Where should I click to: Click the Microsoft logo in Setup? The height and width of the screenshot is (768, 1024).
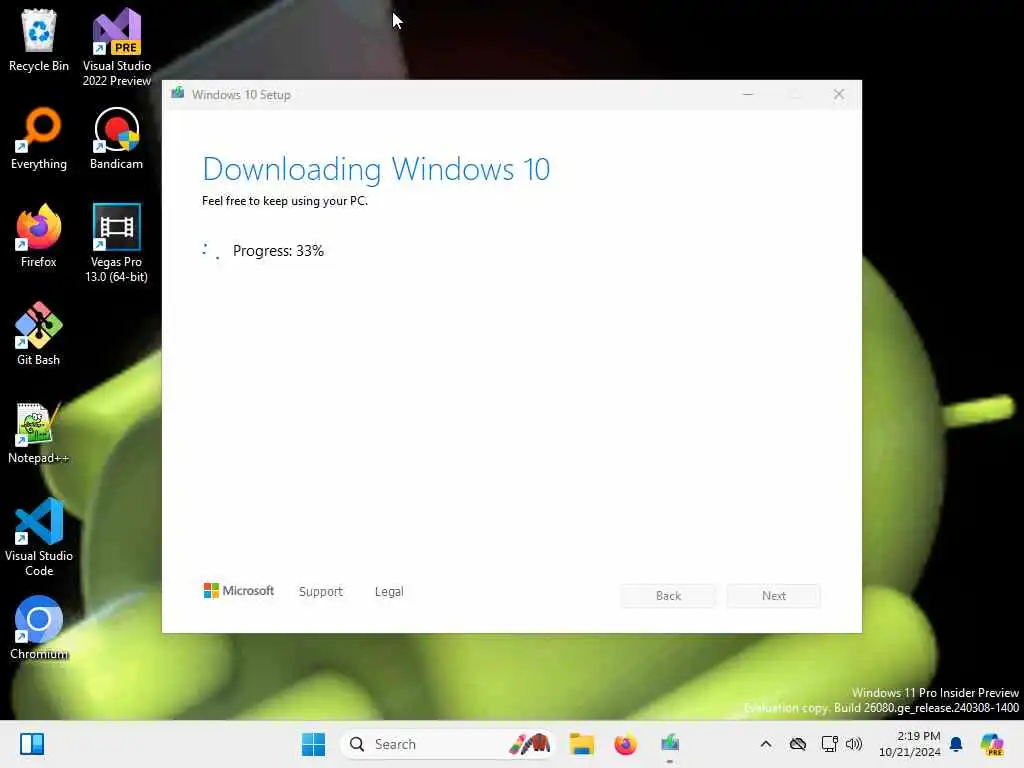(x=238, y=591)
